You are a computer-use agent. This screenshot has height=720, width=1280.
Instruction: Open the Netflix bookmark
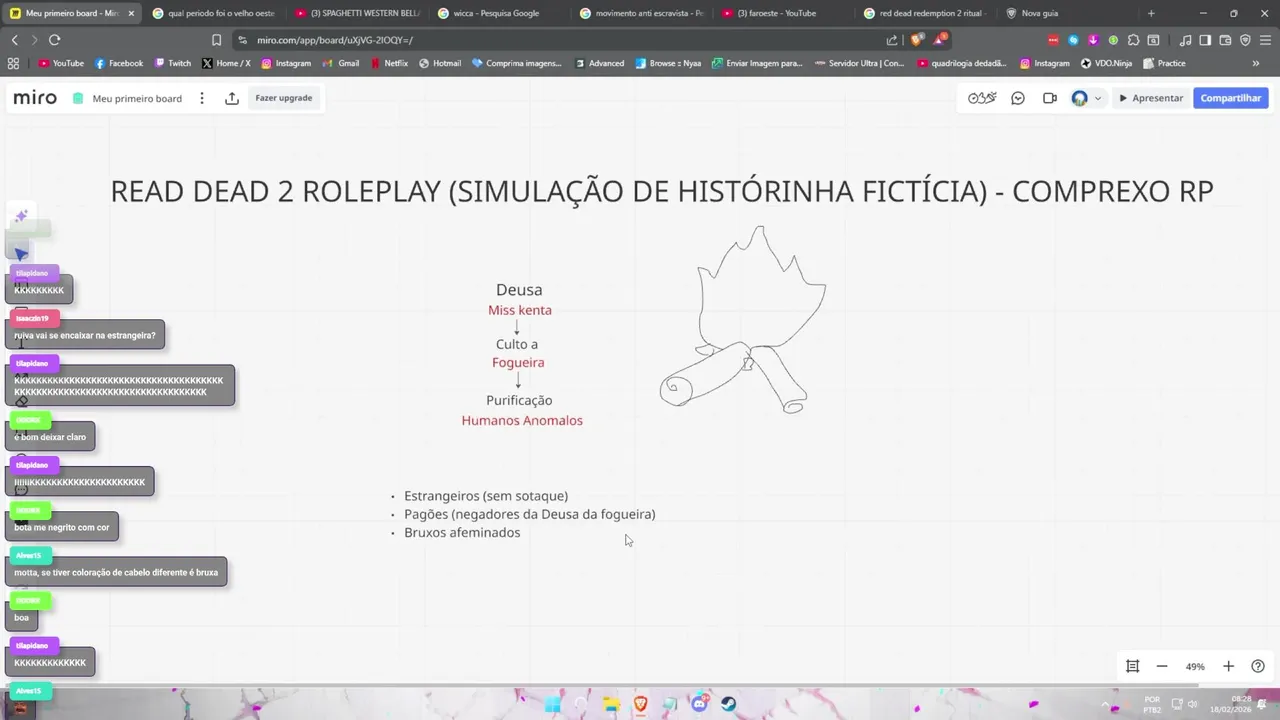pos(389,63)
